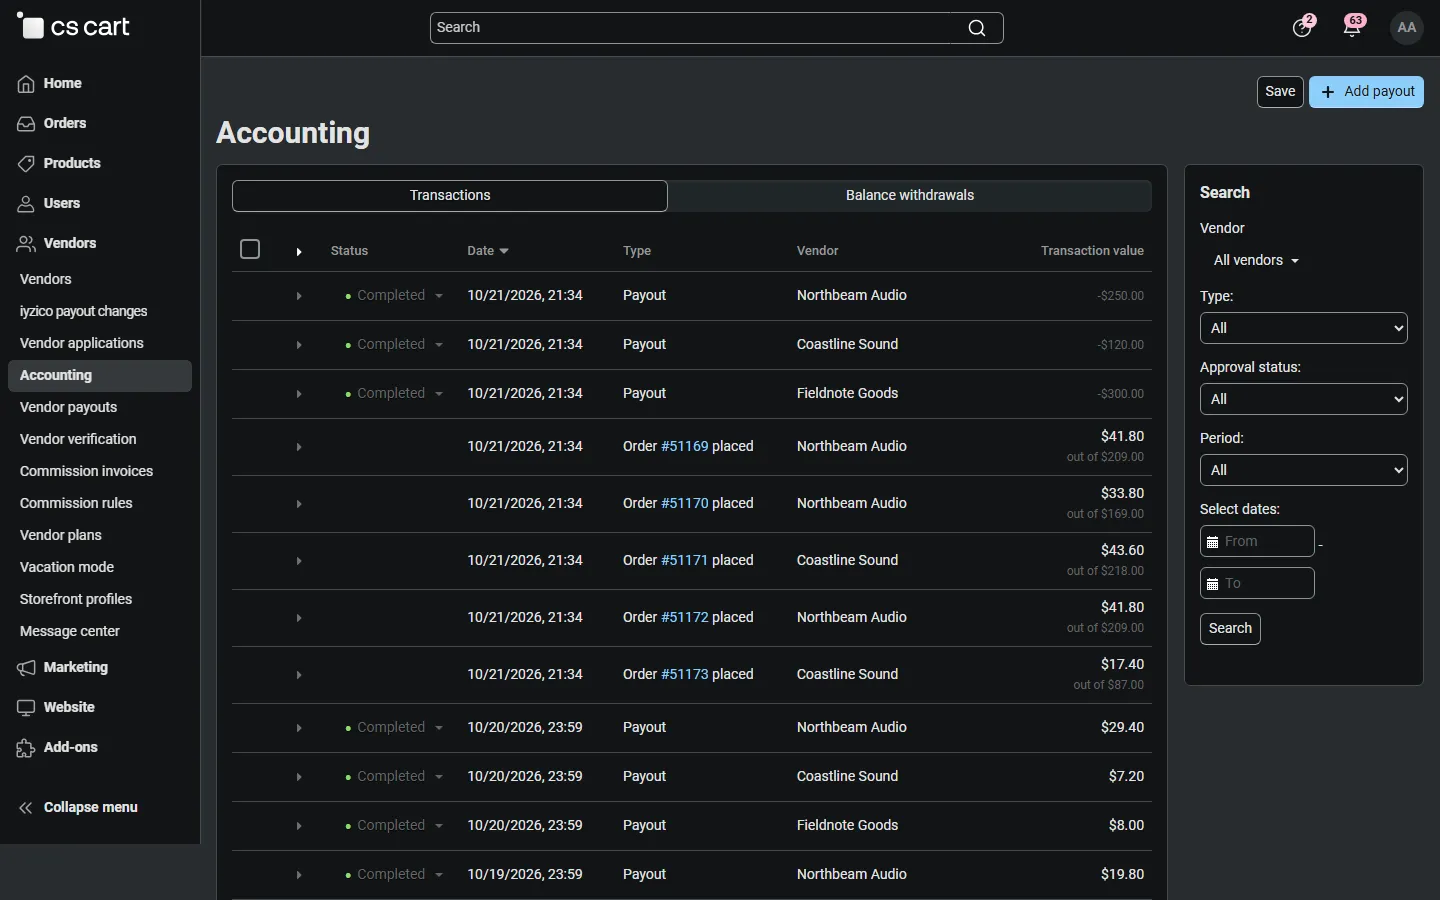1440x900 pixels.
Task: Expand all rows via header arrow
Action: click(299, 252)
